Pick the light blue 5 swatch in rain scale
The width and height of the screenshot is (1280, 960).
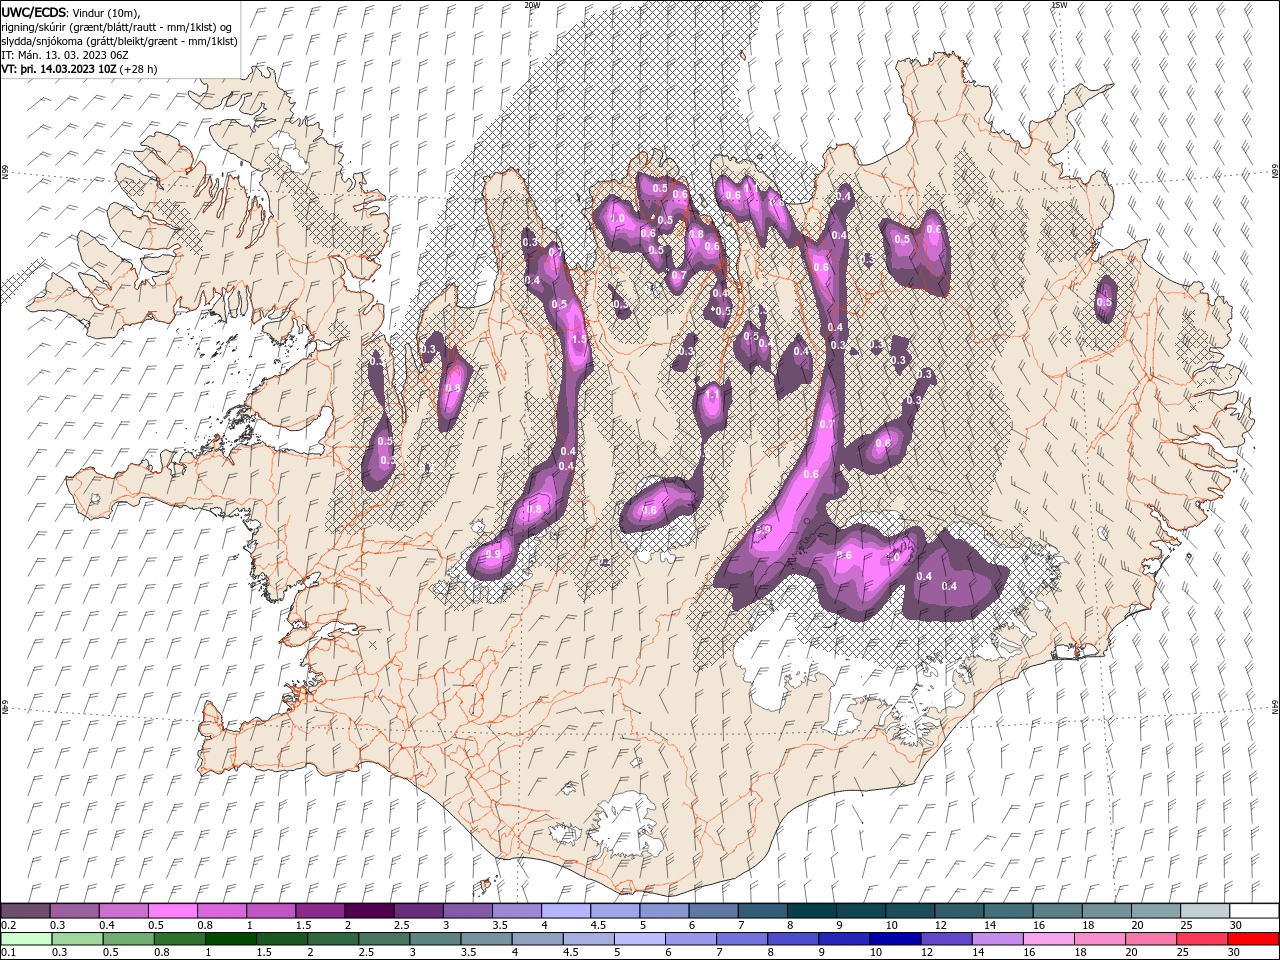(640, 939)
